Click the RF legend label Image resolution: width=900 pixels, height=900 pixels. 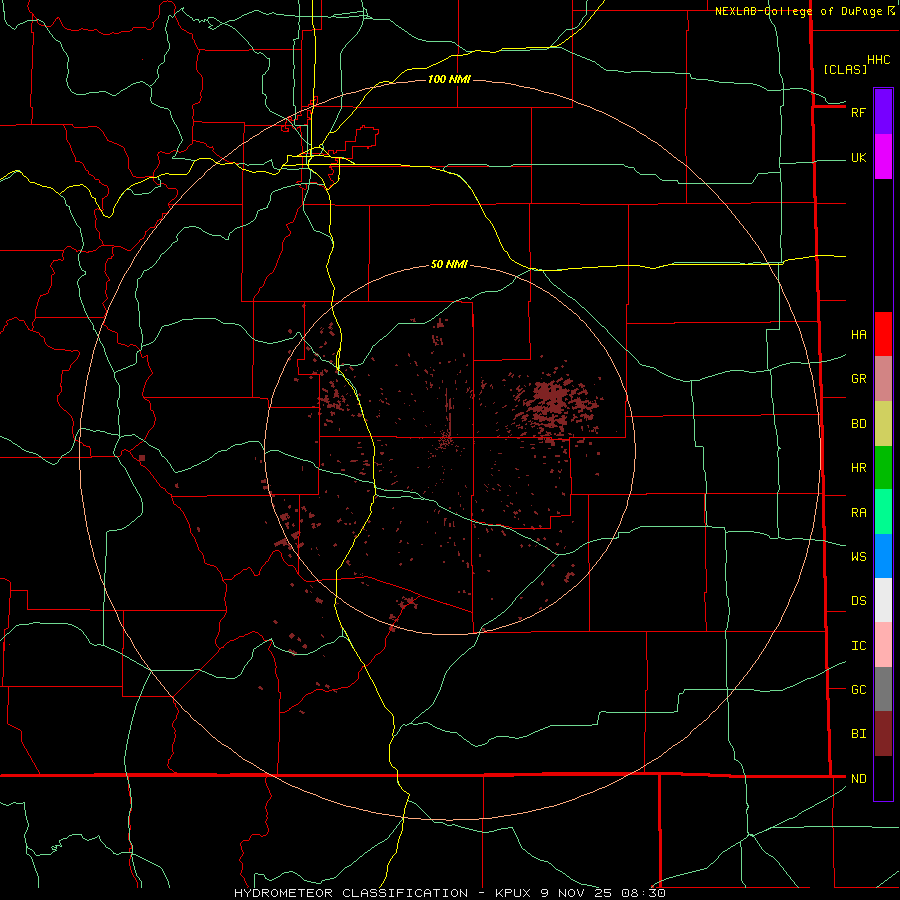coord(858,112)
